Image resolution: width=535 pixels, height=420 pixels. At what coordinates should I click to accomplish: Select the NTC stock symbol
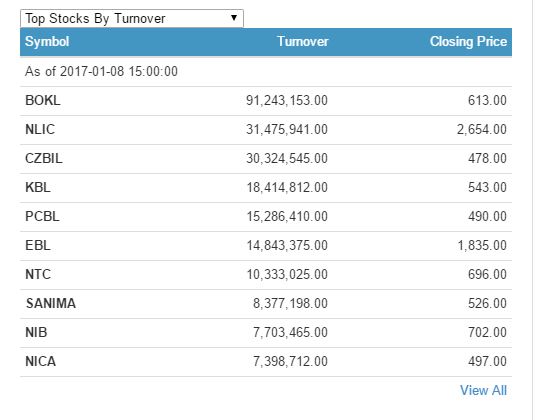38,274
